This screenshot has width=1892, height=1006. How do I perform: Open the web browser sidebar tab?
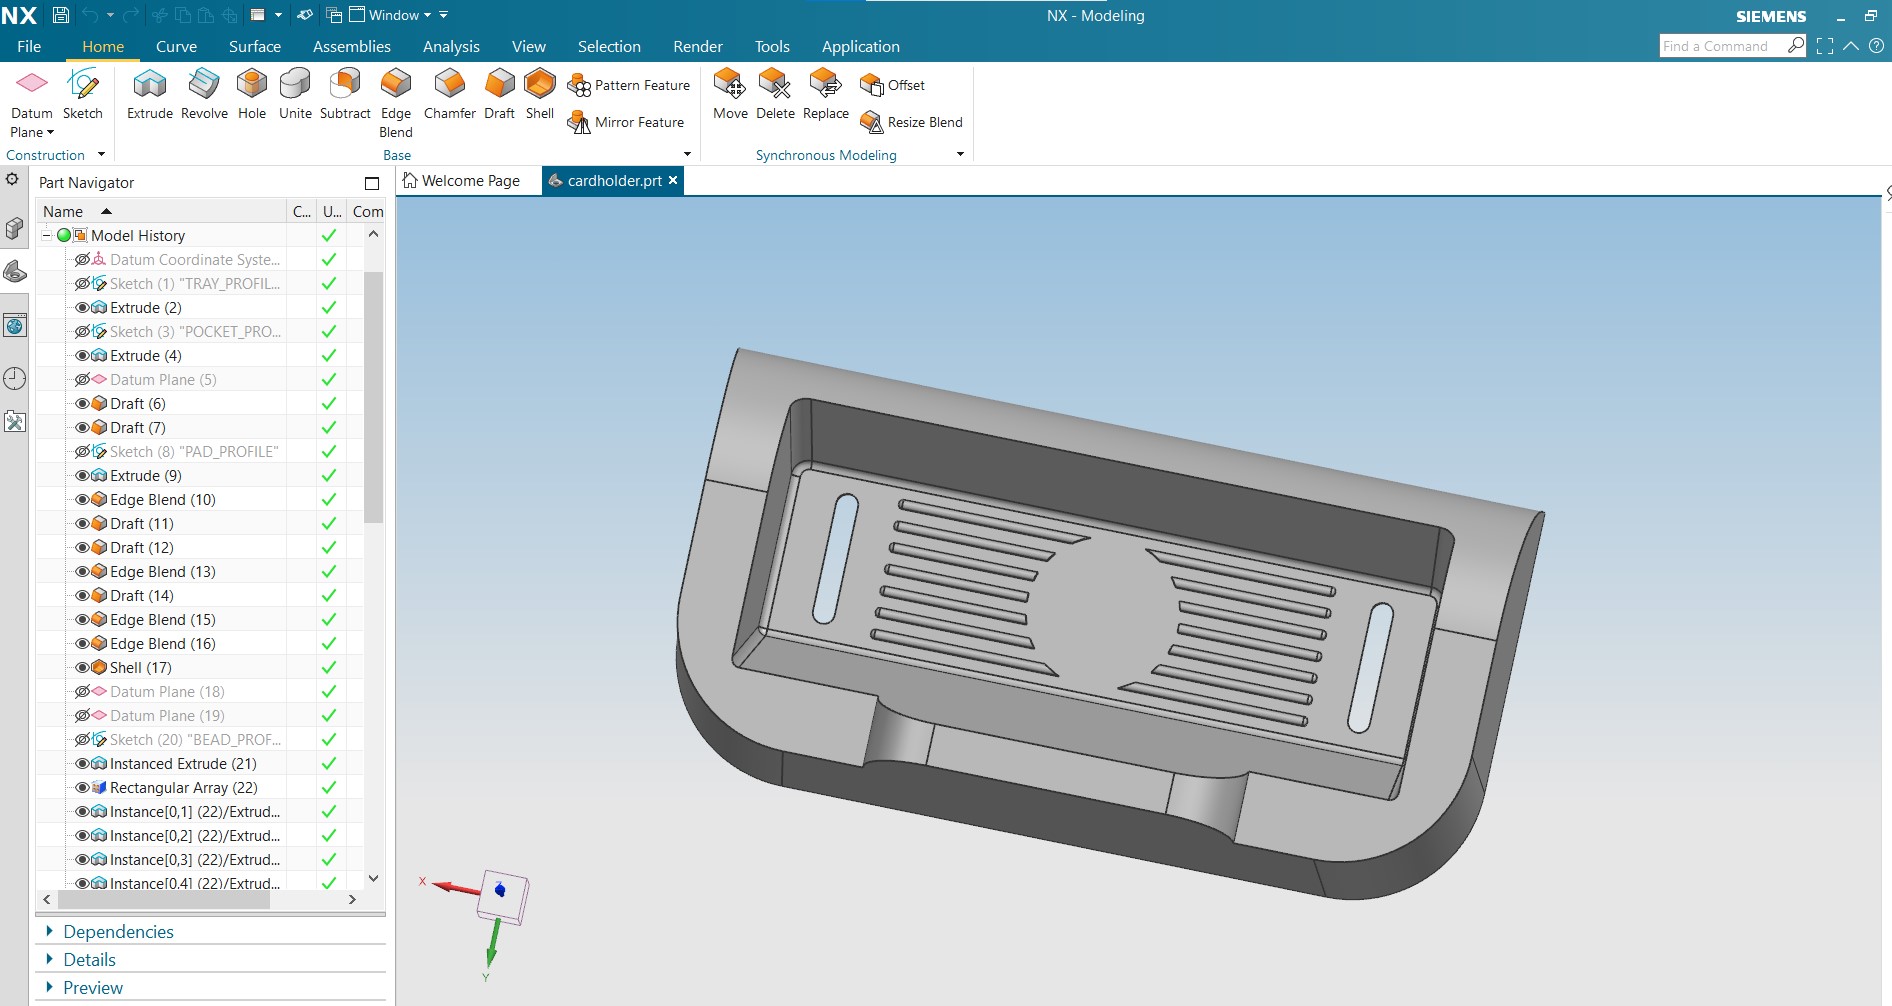pos(14,326)
